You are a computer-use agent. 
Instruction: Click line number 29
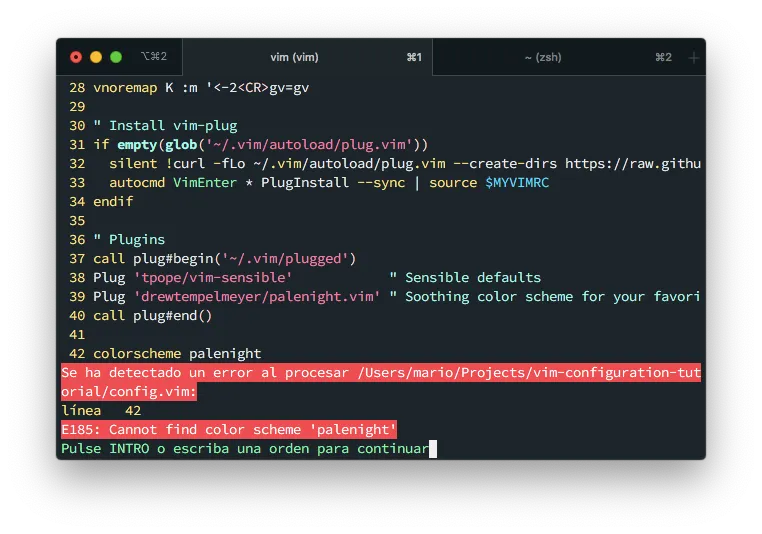(77, 106)
